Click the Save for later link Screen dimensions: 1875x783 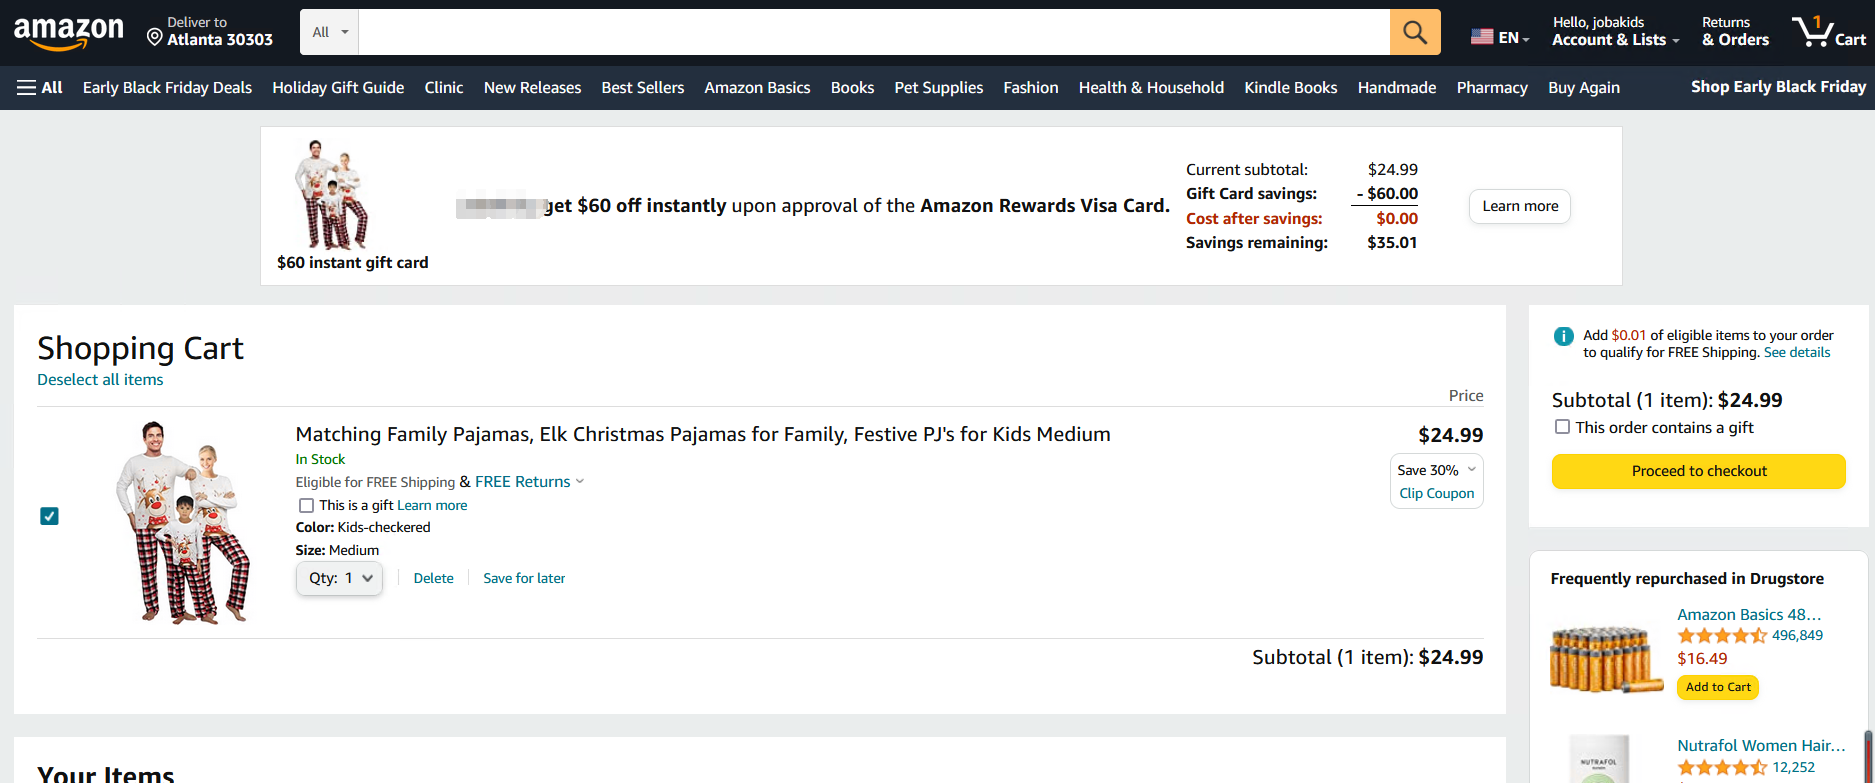point(524,578)
